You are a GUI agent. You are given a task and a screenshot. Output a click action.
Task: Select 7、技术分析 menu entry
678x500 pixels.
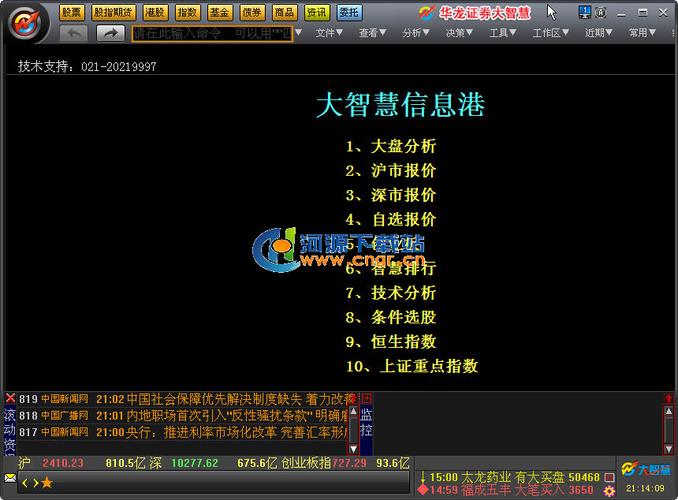point(390,293)
